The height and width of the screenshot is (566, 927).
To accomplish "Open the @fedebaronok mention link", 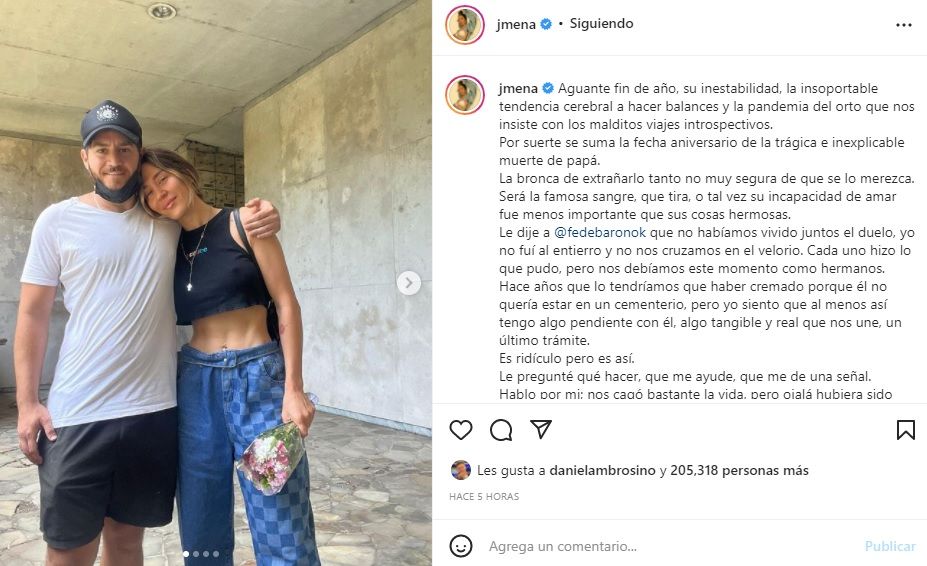I will point(600,232).
